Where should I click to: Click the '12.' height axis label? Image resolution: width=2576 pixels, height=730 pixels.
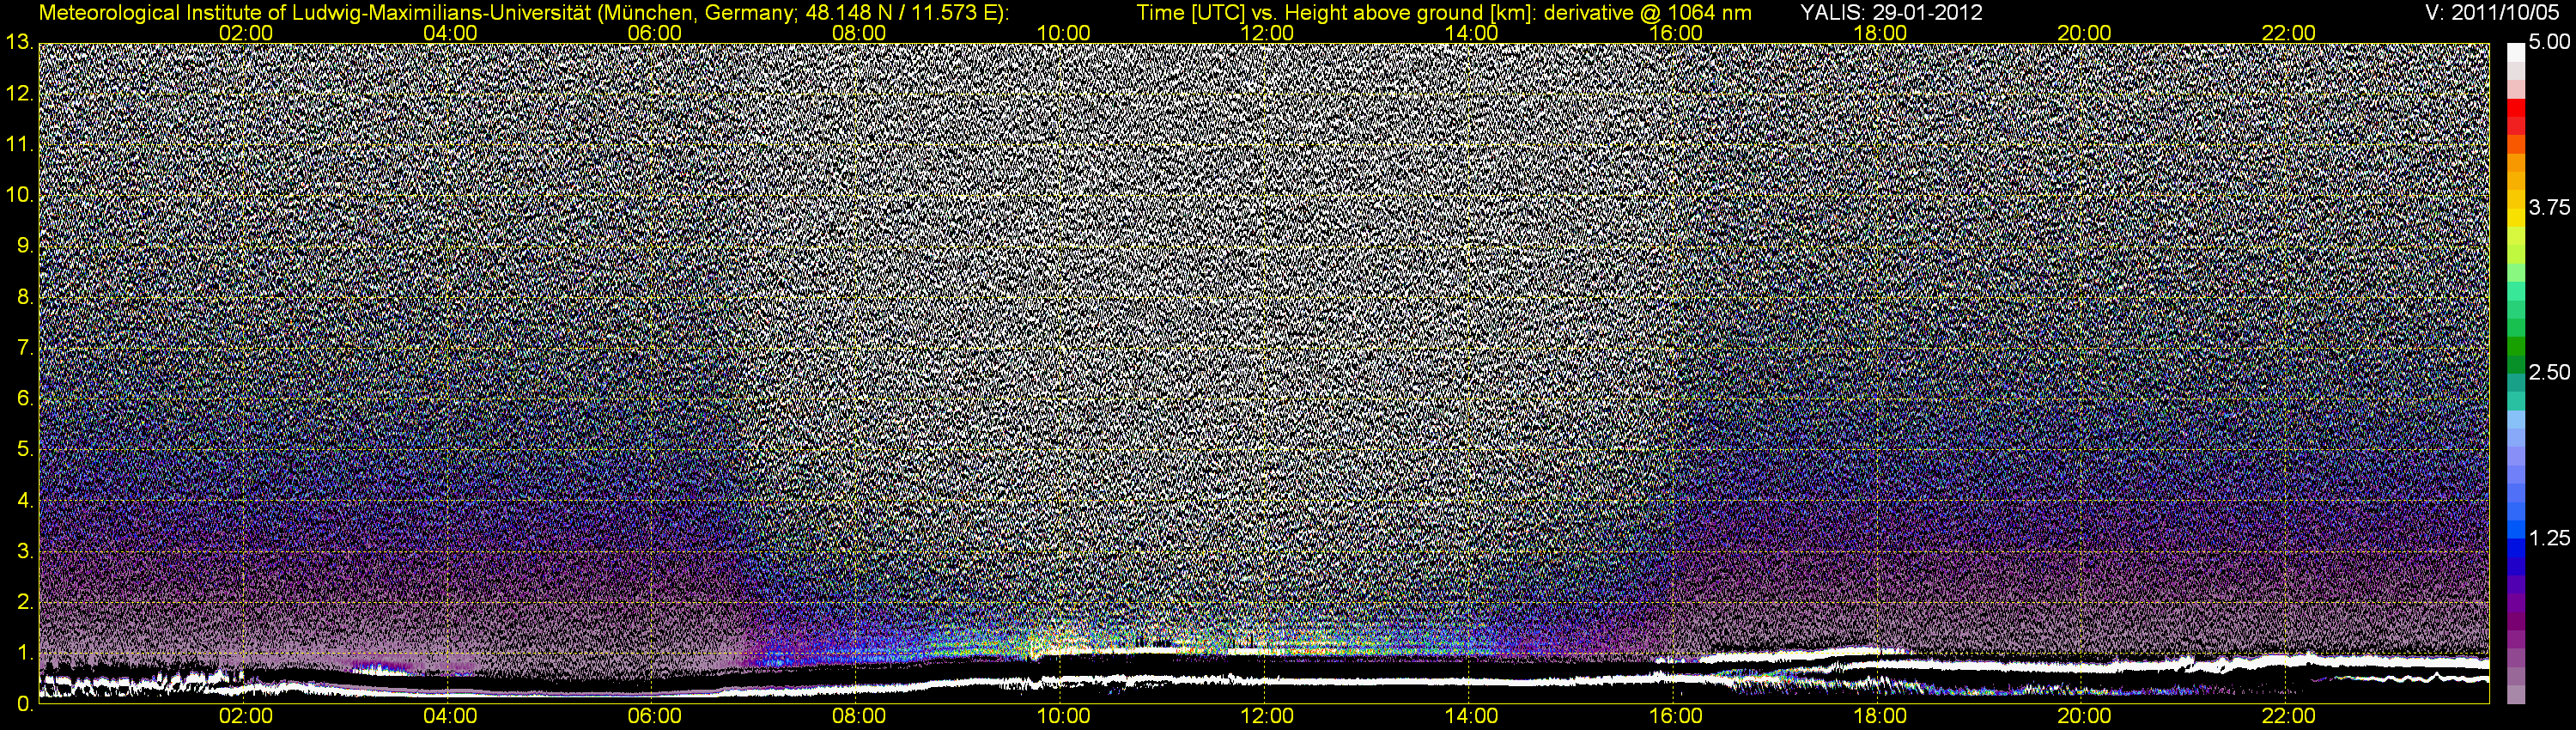click(19, 94)
